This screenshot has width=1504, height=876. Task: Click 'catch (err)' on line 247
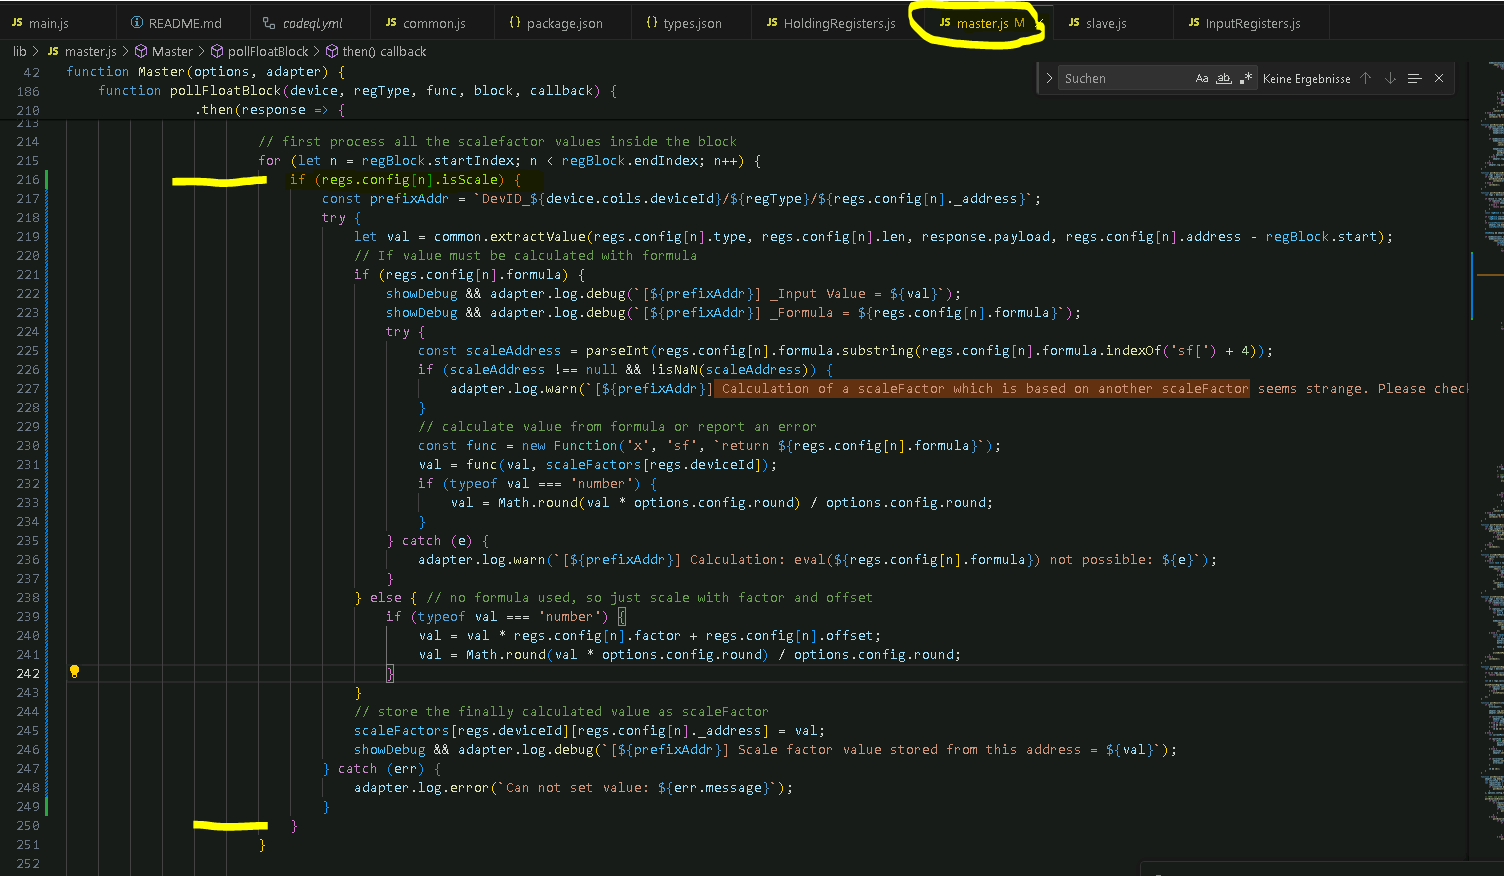click(380, 769)
